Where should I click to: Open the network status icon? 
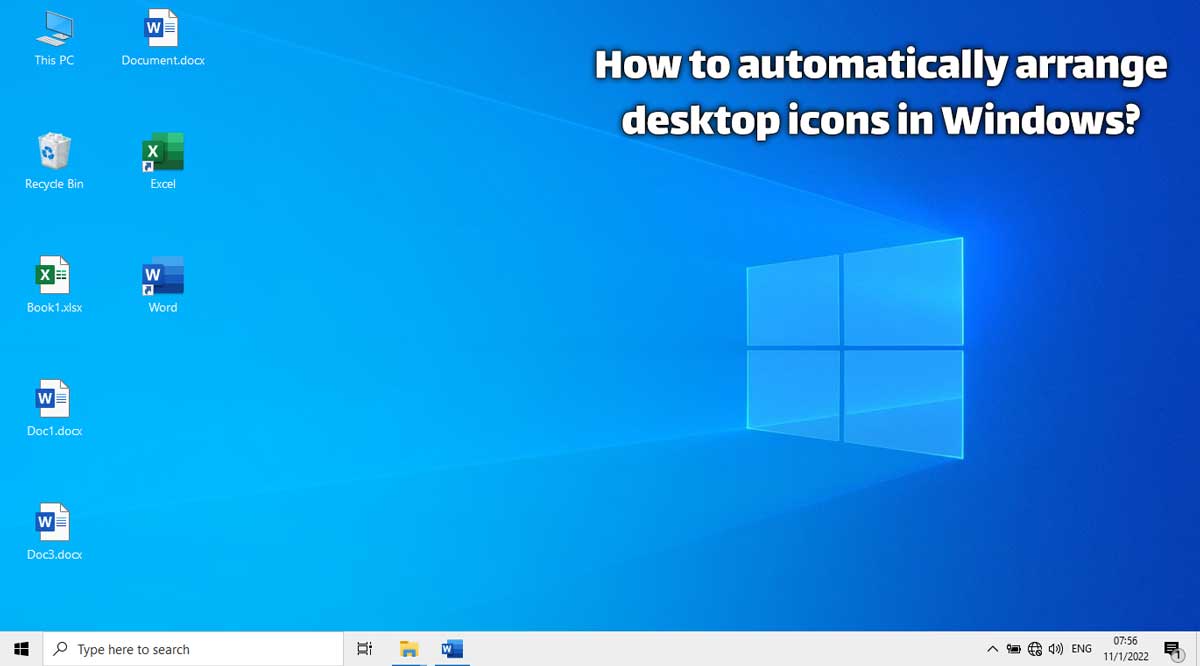click(x=1034, y=648)
